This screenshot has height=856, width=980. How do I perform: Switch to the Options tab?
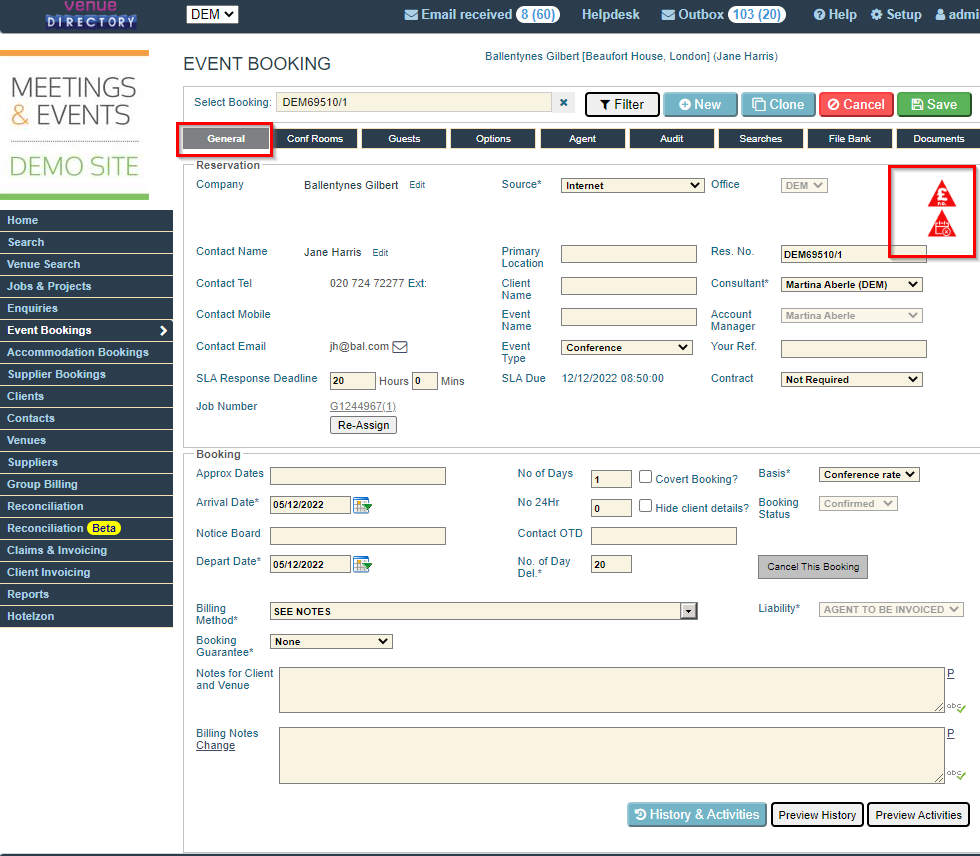point(493,139)
